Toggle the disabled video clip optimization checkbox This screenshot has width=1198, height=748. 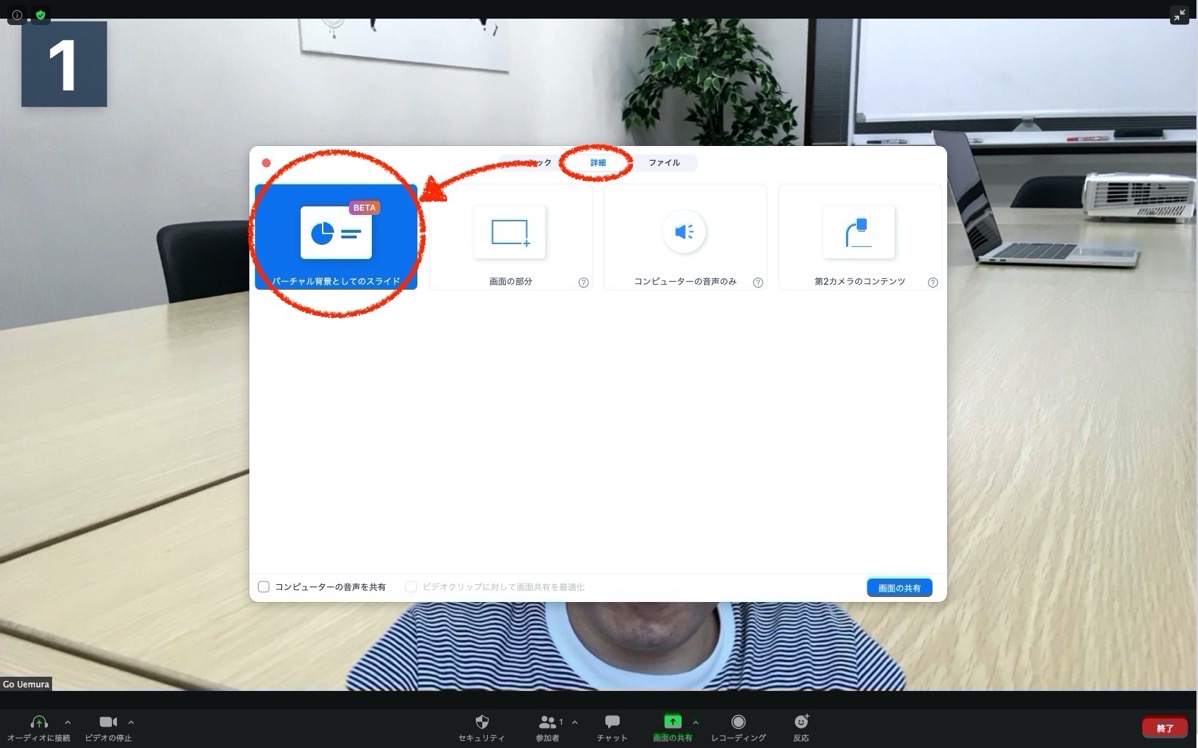point(411,587)
